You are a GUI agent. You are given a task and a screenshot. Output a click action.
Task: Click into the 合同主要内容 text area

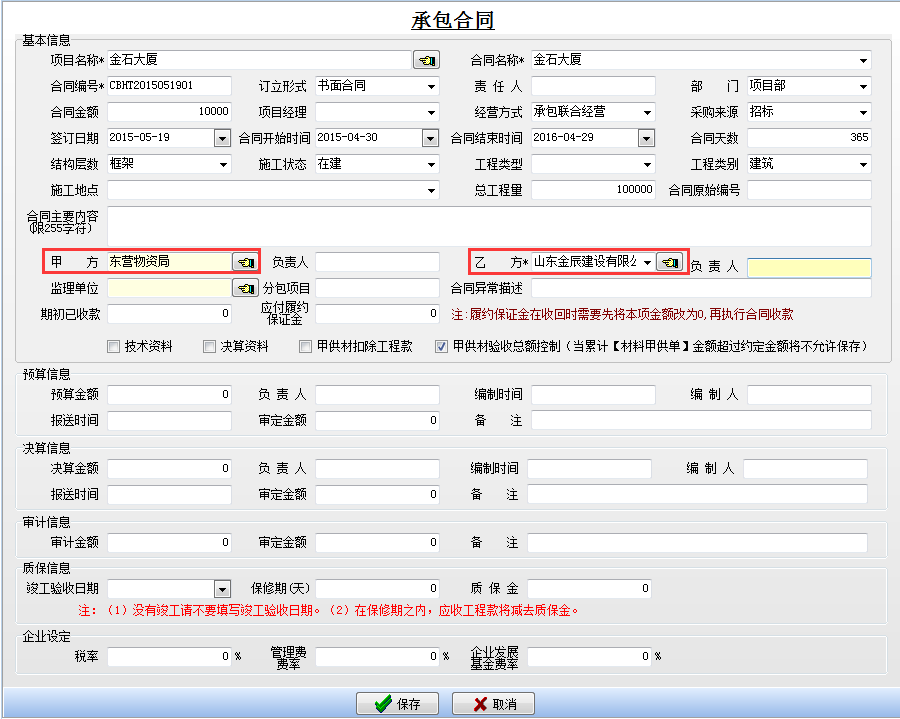[488, 225]
